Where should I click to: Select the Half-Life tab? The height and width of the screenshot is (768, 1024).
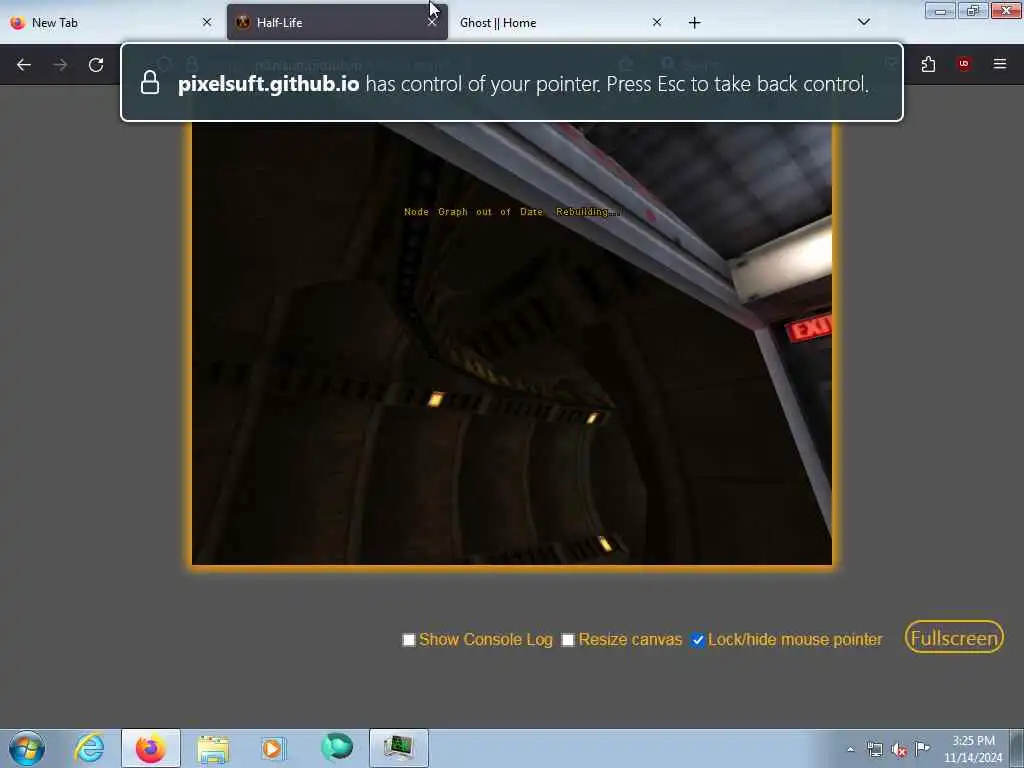(x=337, y=23)
